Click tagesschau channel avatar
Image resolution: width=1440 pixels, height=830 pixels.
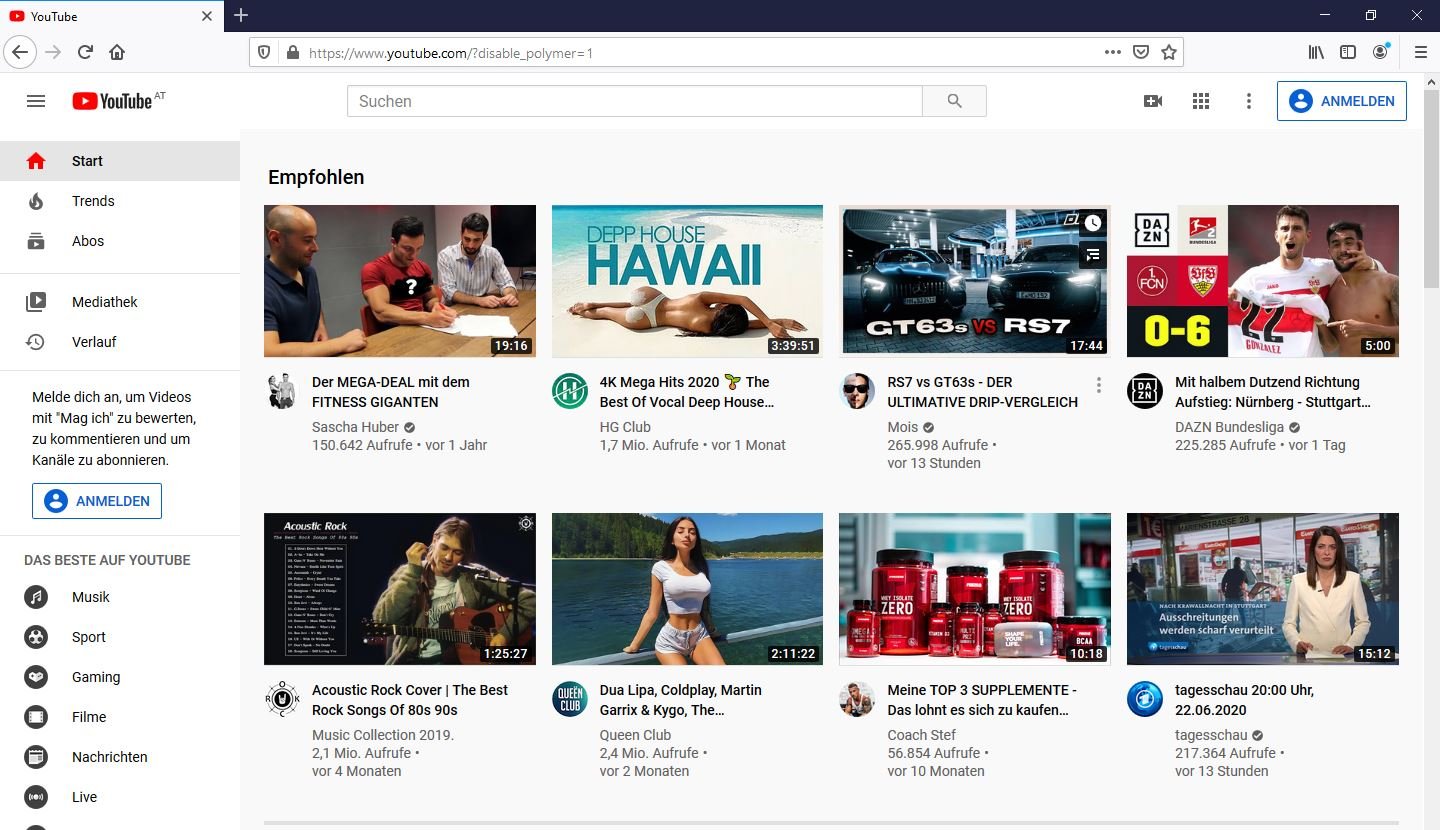(1145, 699)
